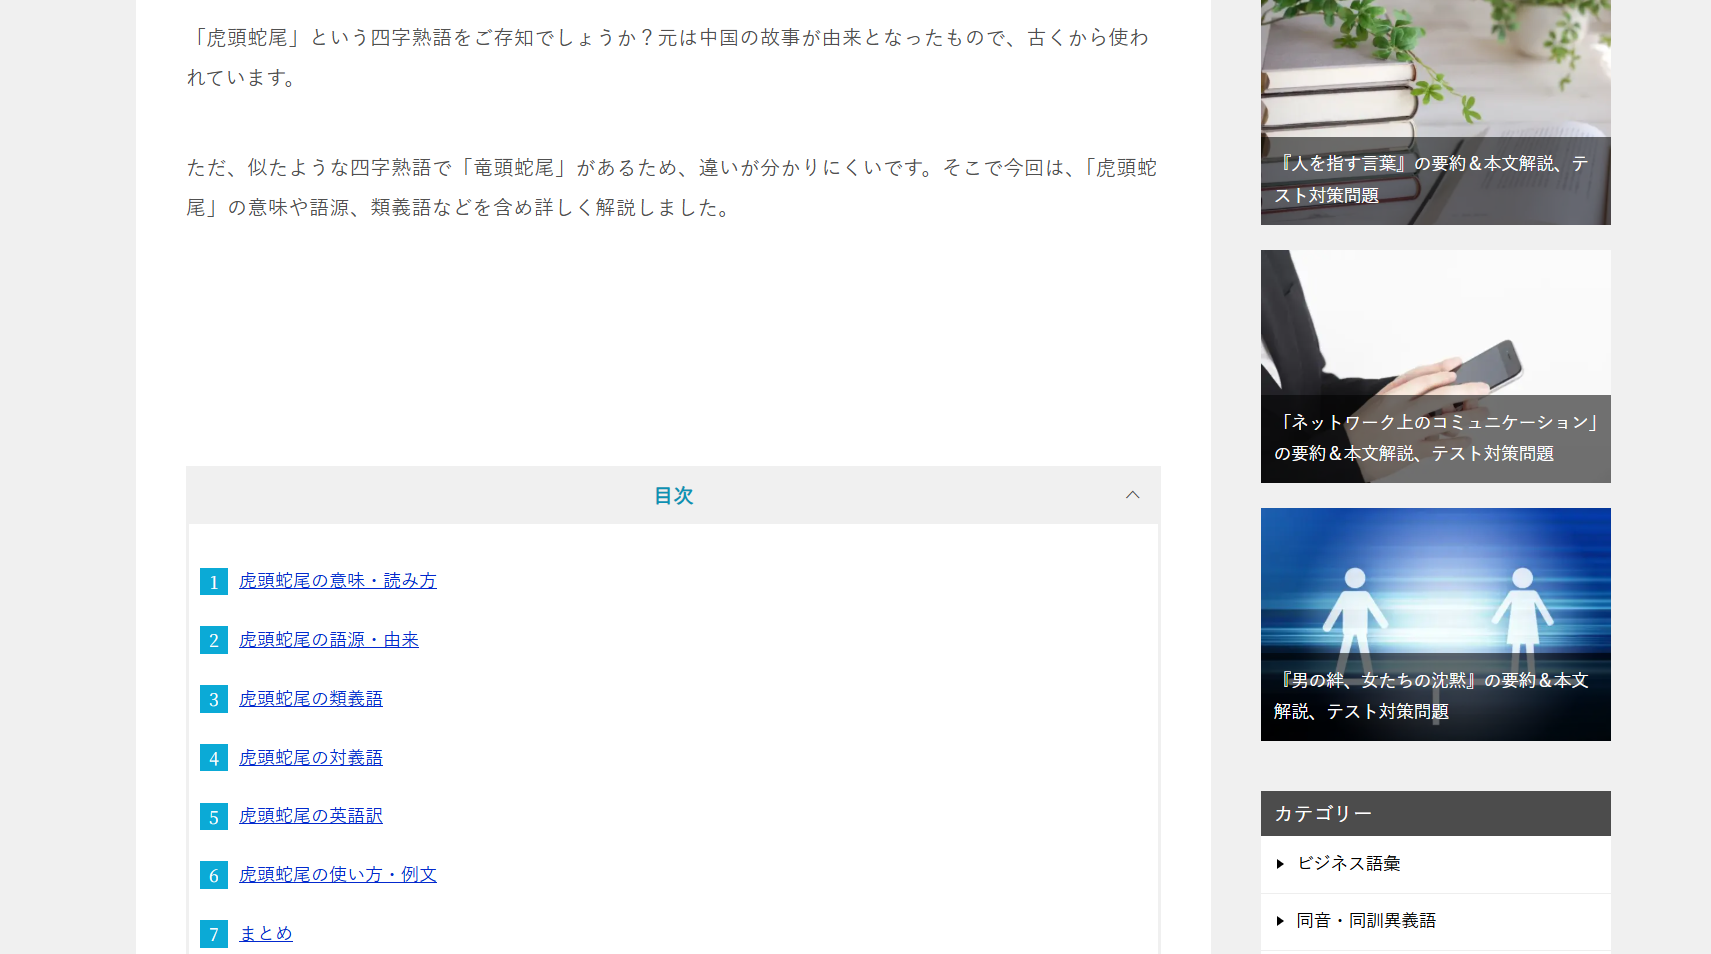Click the 目次 heading title
The image size is (1711, 954).
click(x=673, y=496)
